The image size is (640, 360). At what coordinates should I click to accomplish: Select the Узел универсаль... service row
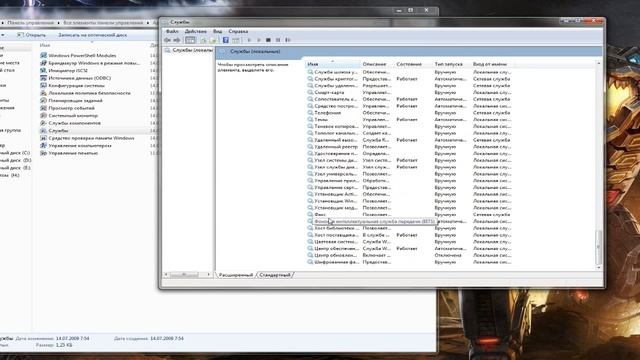(409, 174)
